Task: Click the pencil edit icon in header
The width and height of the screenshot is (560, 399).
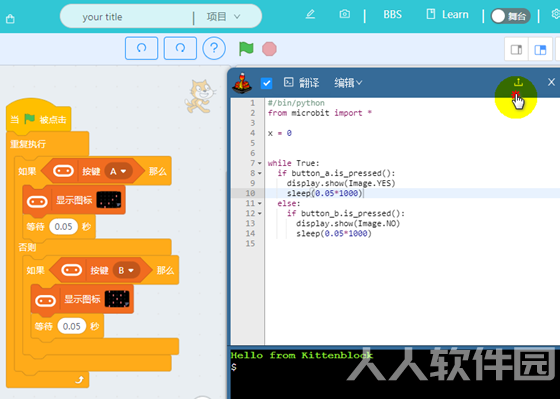Action: (310, 14)
